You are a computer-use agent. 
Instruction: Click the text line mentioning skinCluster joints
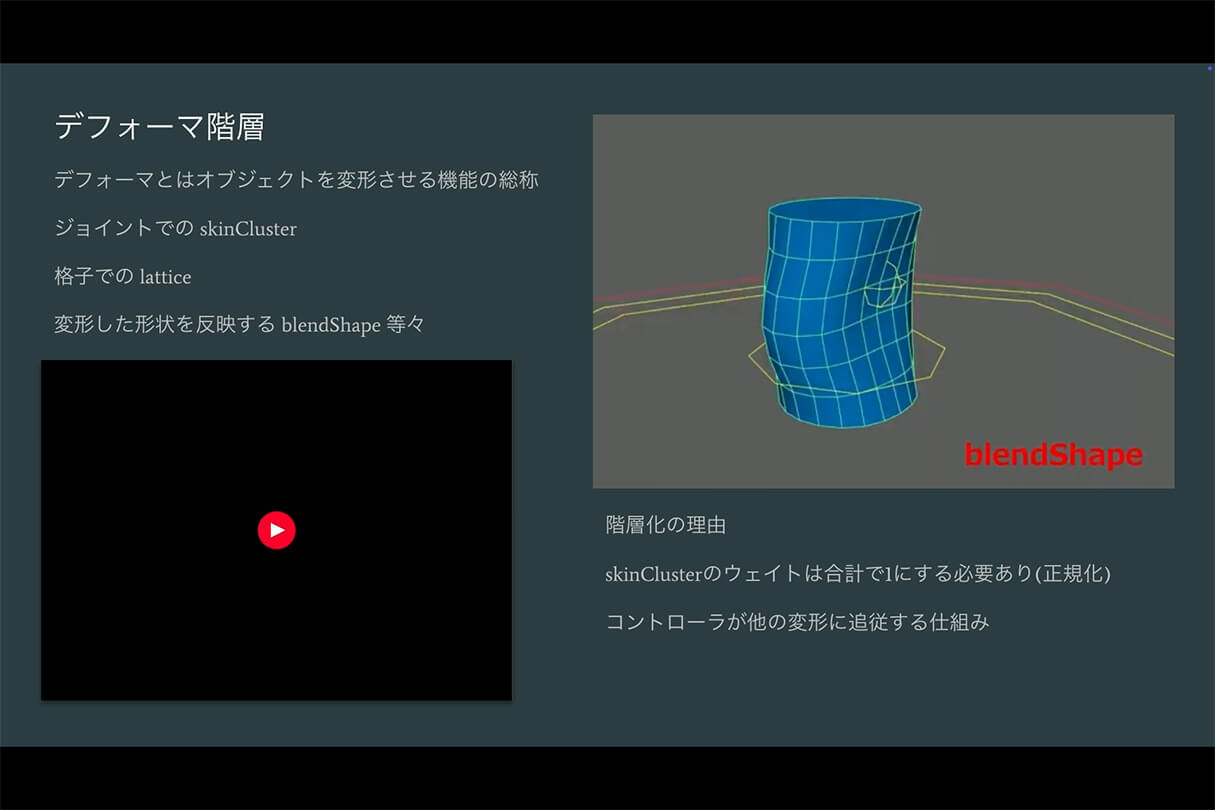175,228
